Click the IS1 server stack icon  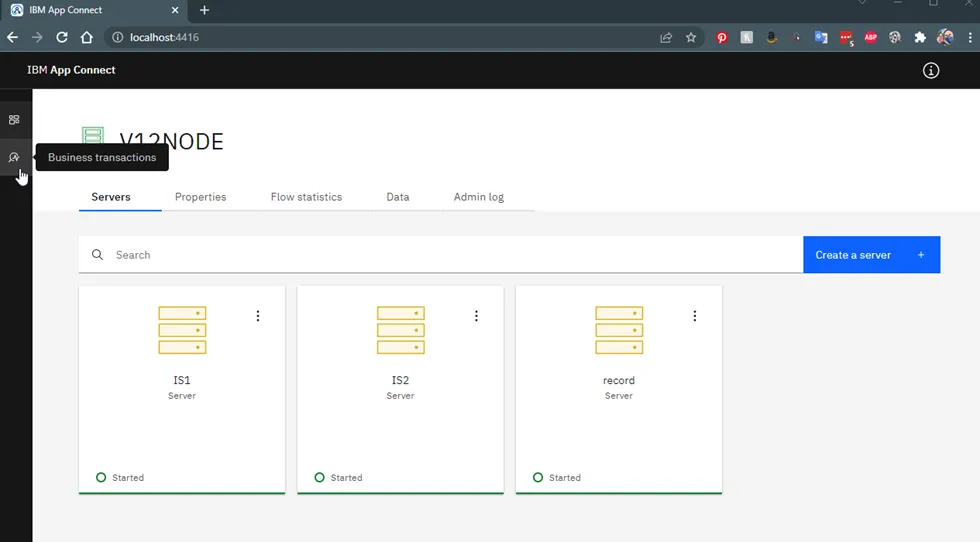coord(182,330)
